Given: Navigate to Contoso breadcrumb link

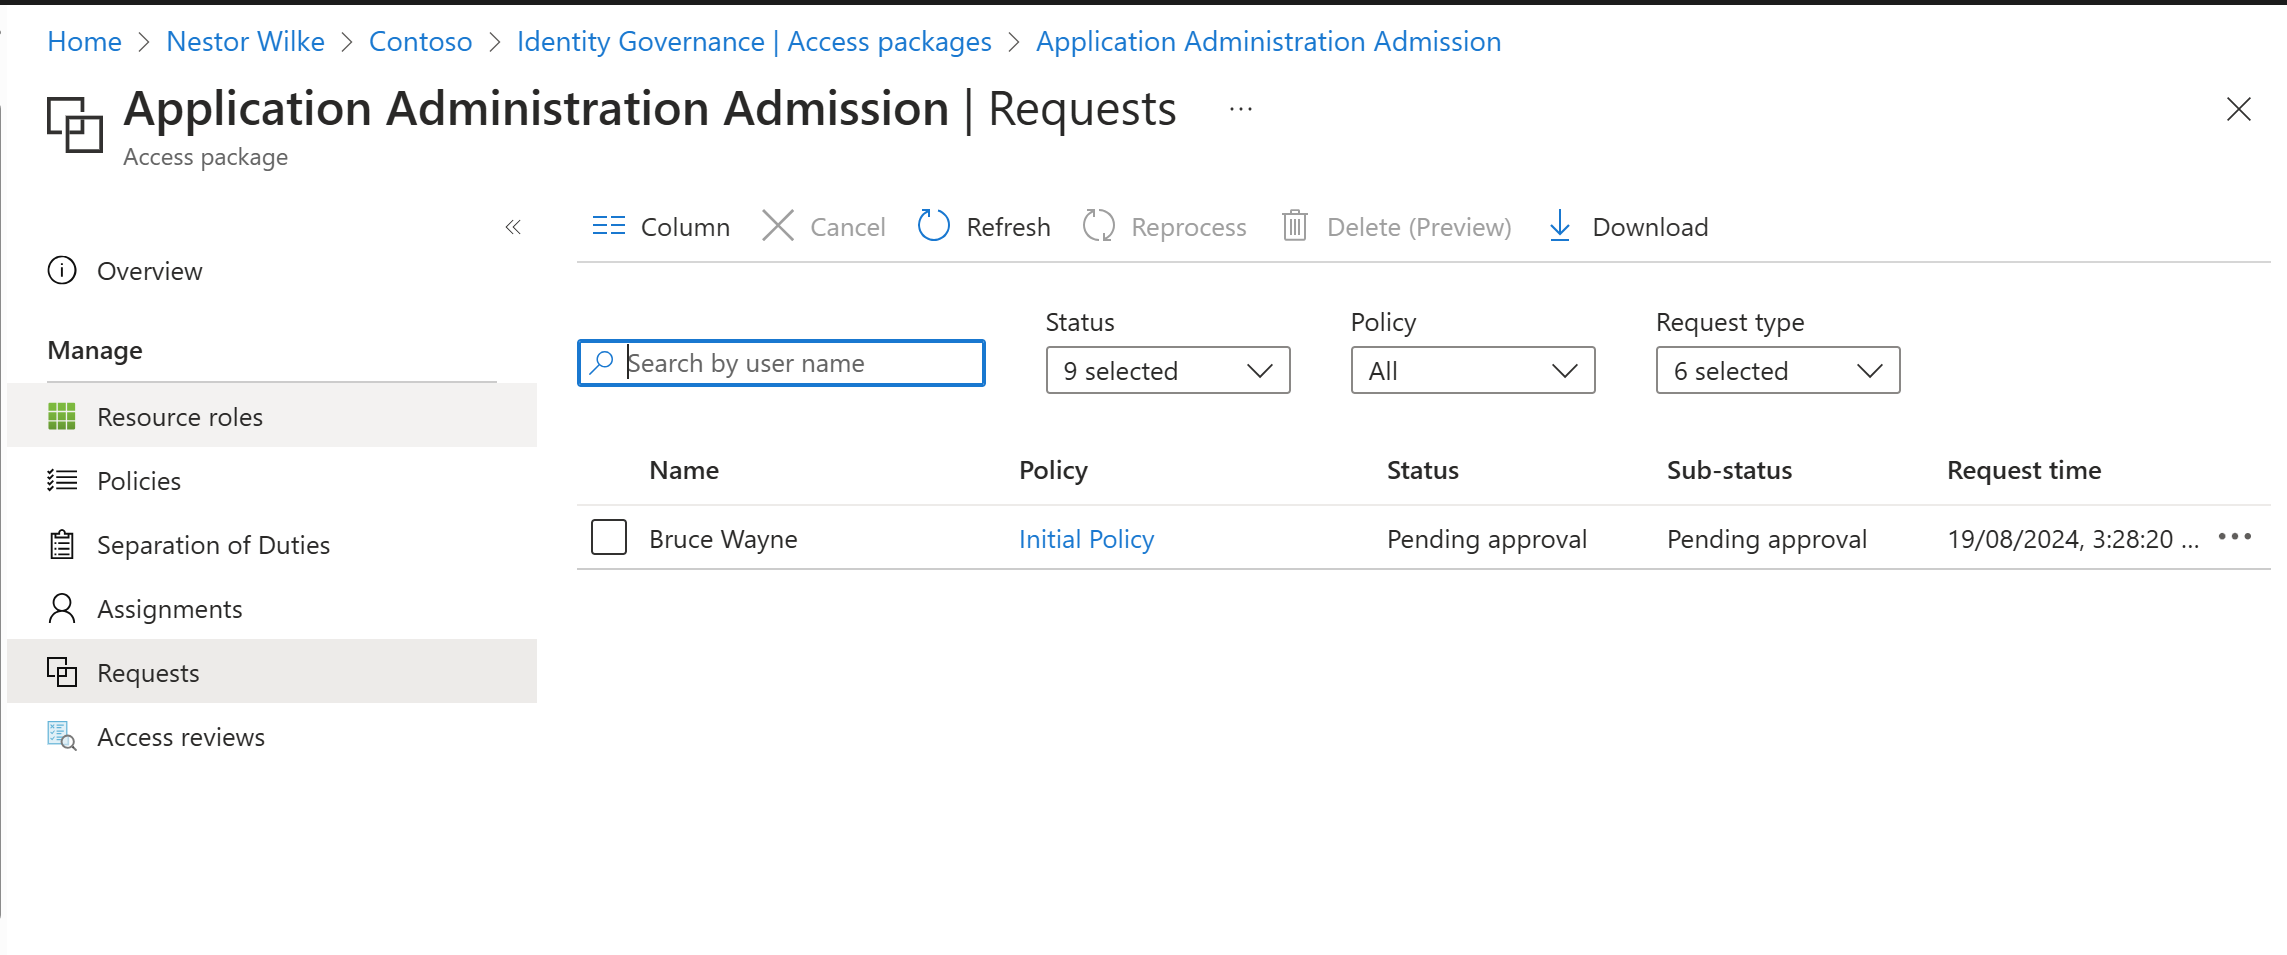Looking at the screenshot, I should click(x=420, y=42).
